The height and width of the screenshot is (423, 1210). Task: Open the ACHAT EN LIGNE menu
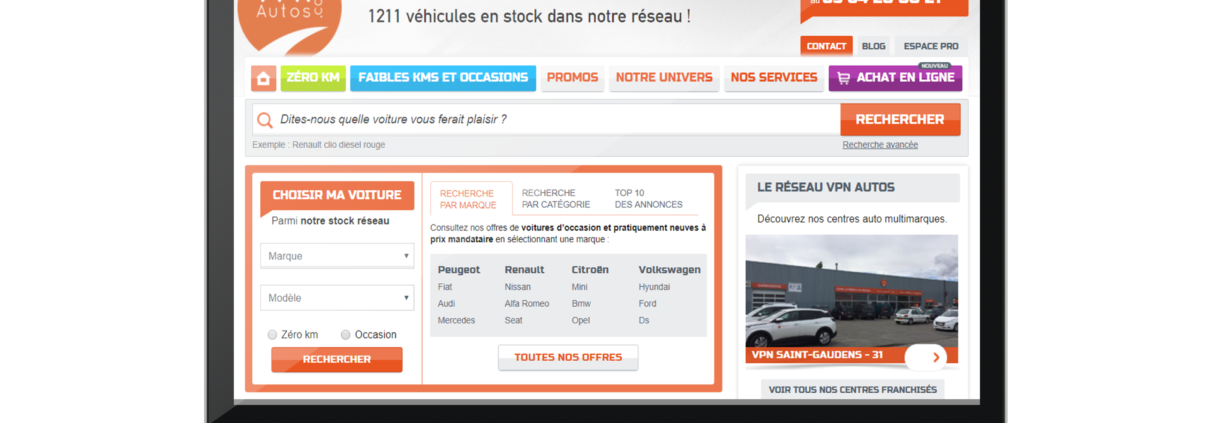click(x=895, y=78)
